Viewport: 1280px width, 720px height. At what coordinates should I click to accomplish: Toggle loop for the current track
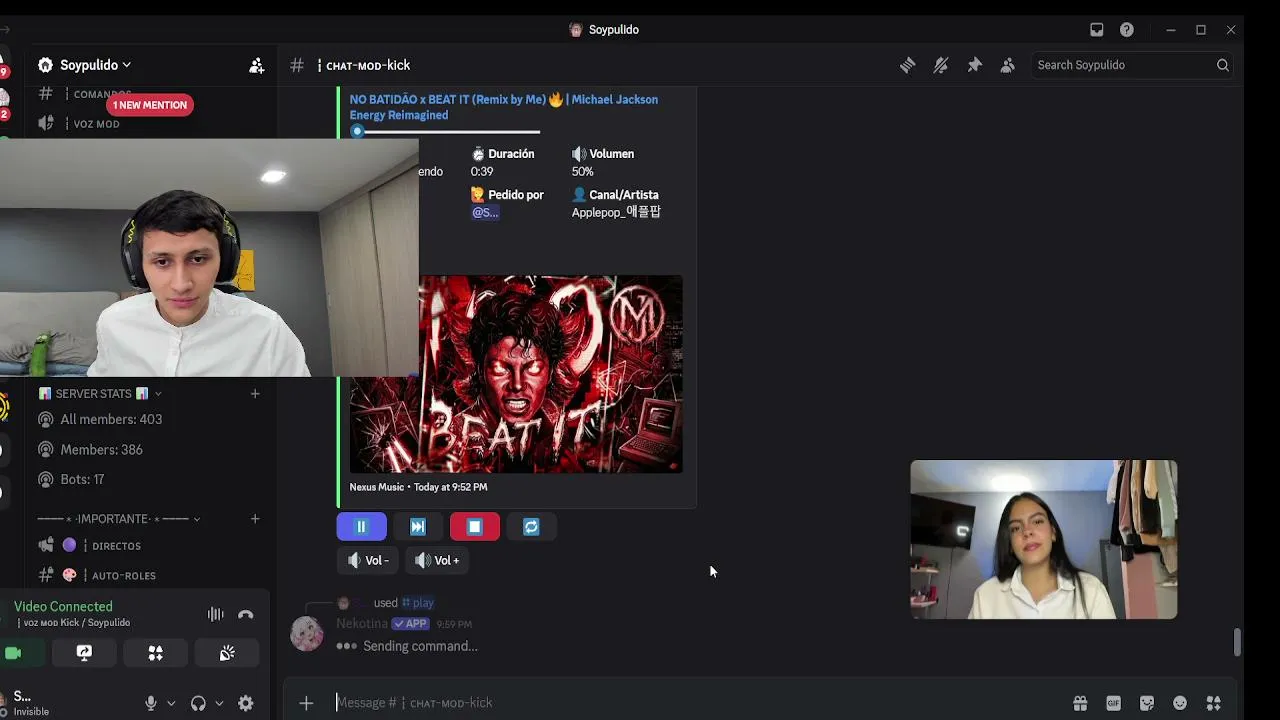(531, 527)
